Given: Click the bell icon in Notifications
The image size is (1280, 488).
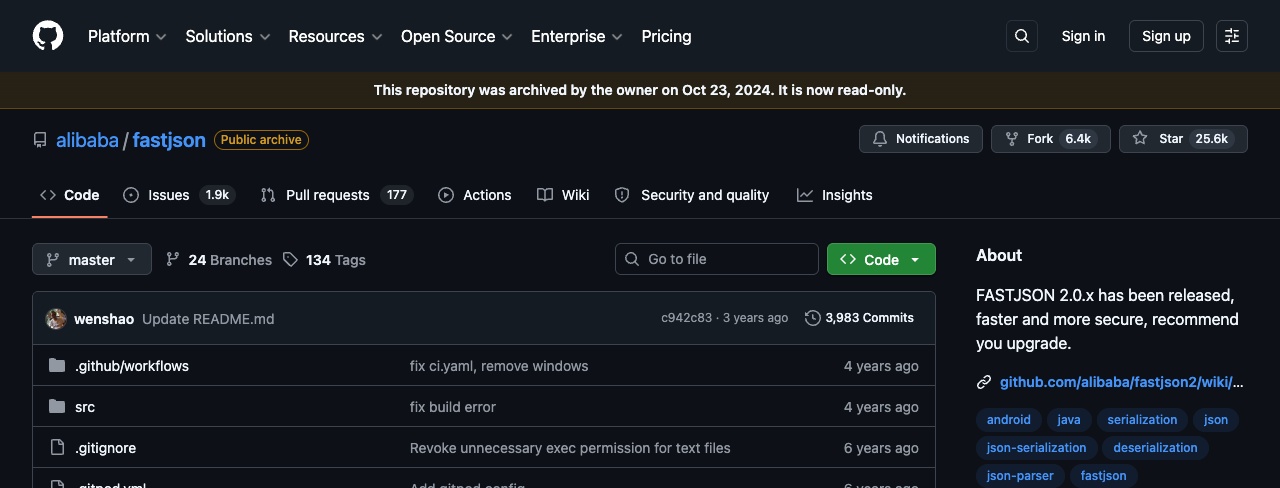Looking at the screenshot, I should click(x=880, y=139).
